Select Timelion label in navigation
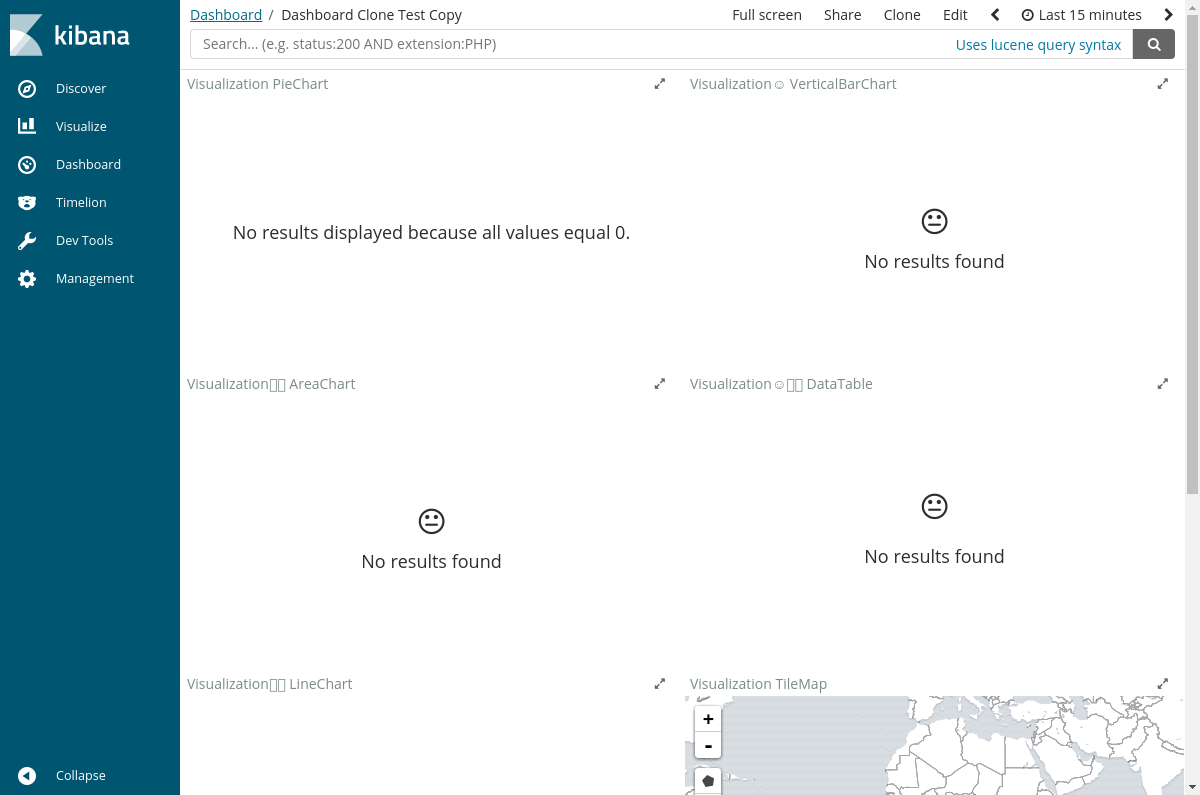1200x795 pixels. click(x=81, y=202)
